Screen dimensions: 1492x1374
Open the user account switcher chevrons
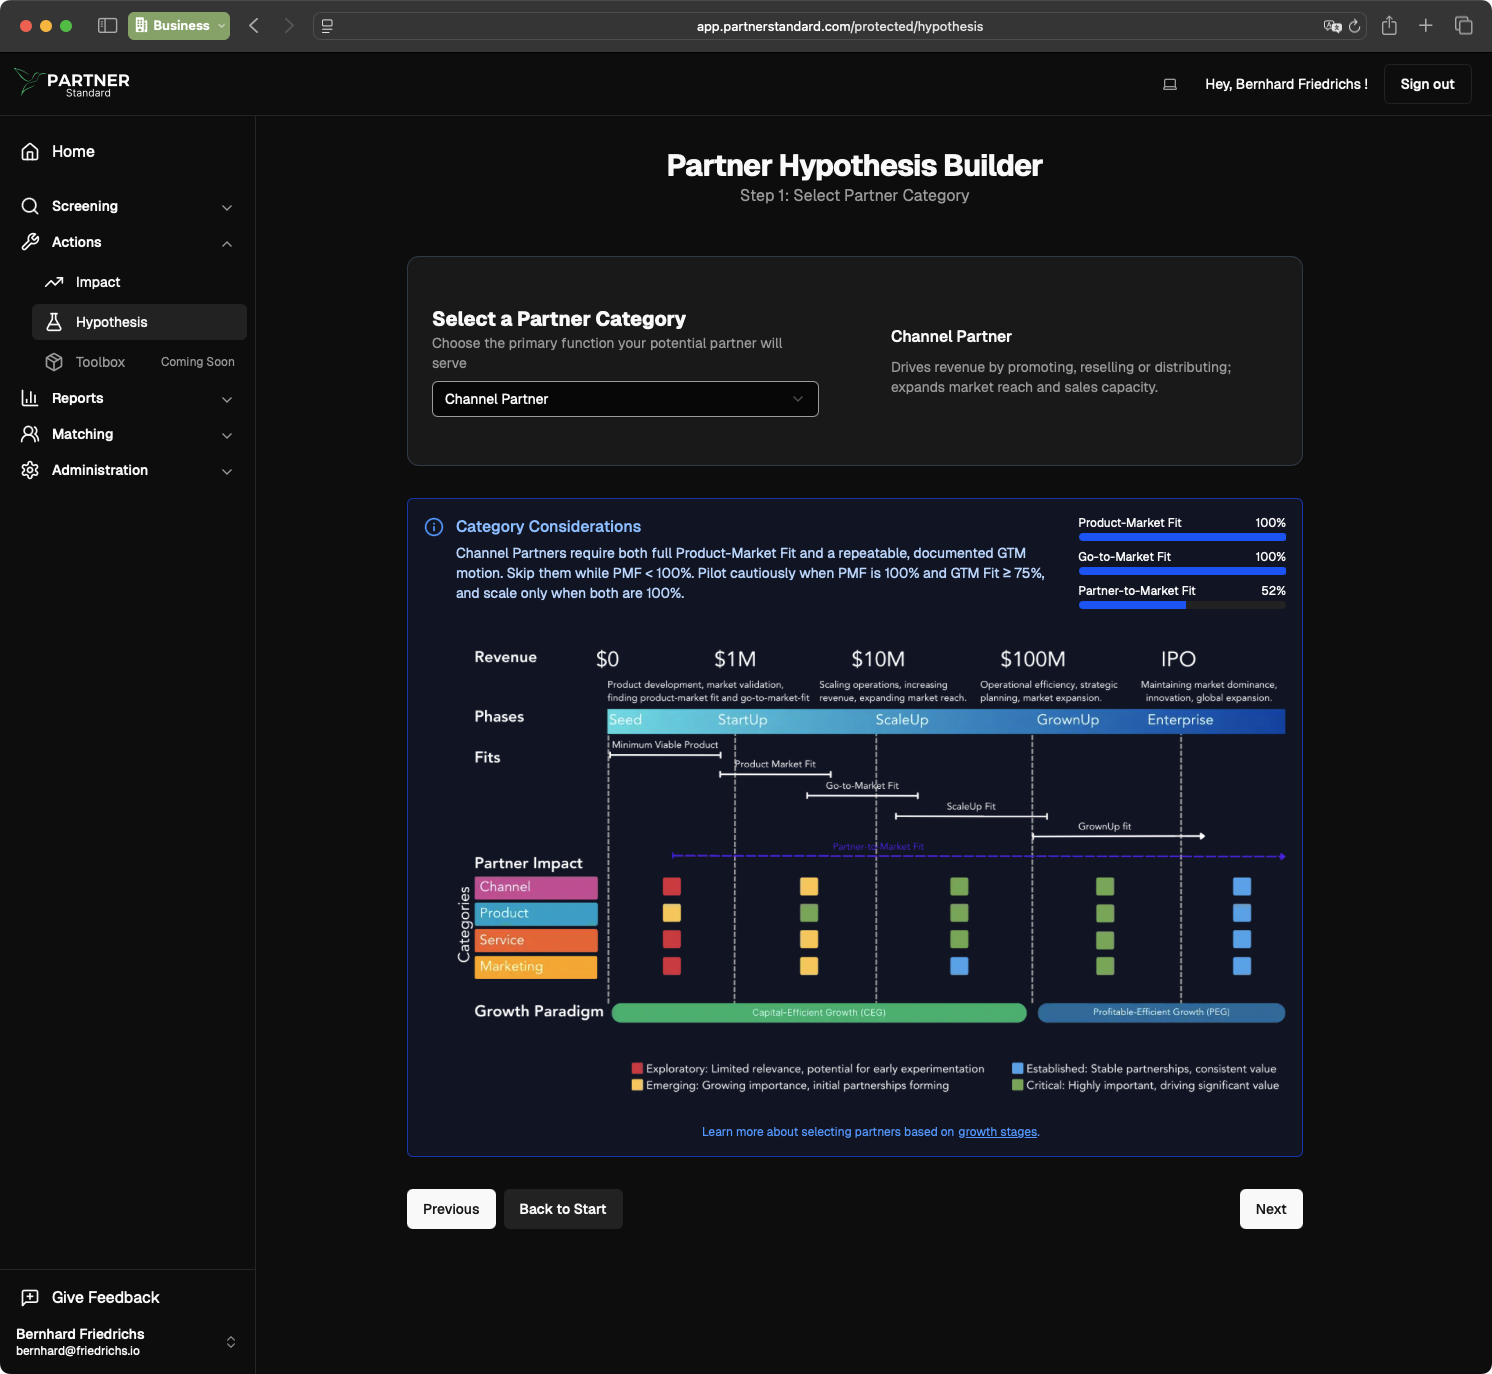[x=231, y=1342]
